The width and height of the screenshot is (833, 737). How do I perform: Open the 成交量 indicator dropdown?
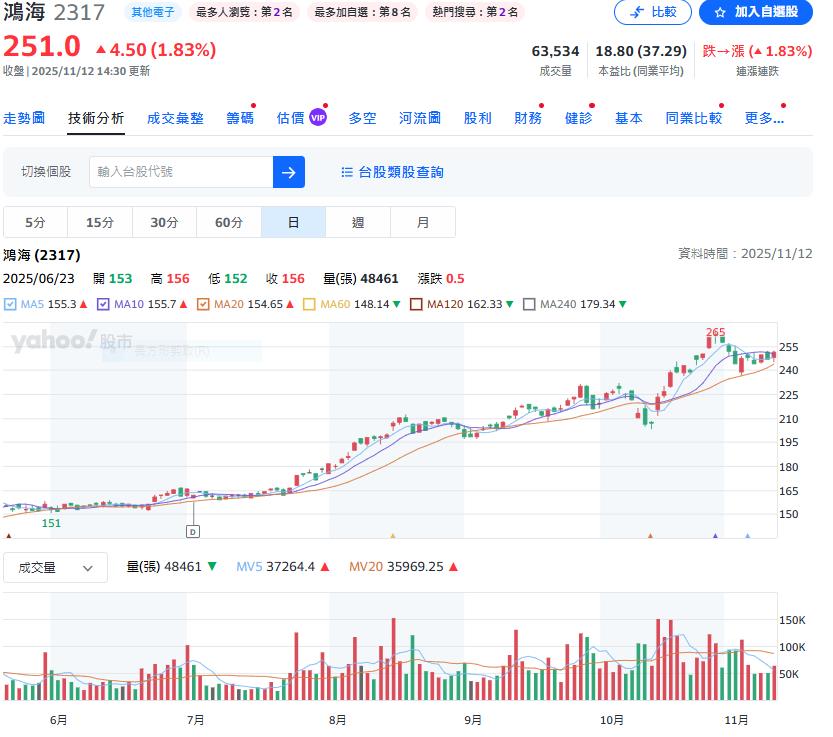[55, 567]
